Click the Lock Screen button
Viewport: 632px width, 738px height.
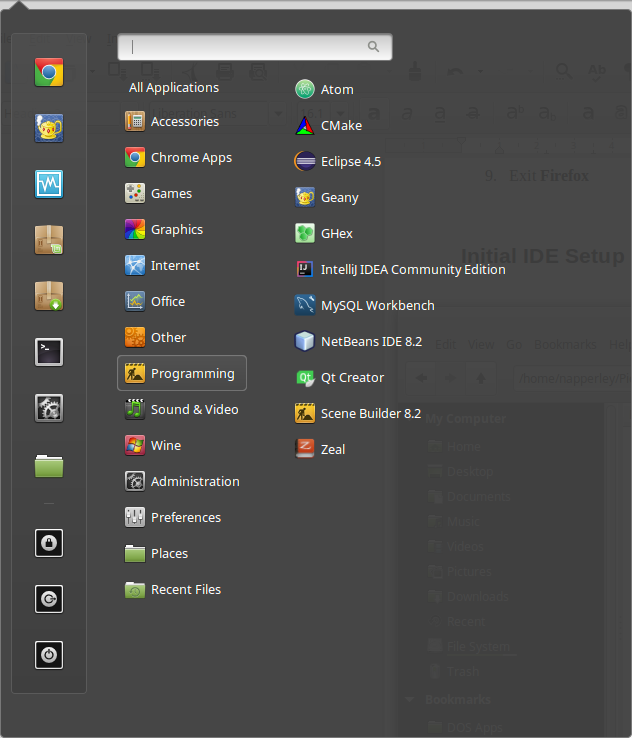[49, 543]
